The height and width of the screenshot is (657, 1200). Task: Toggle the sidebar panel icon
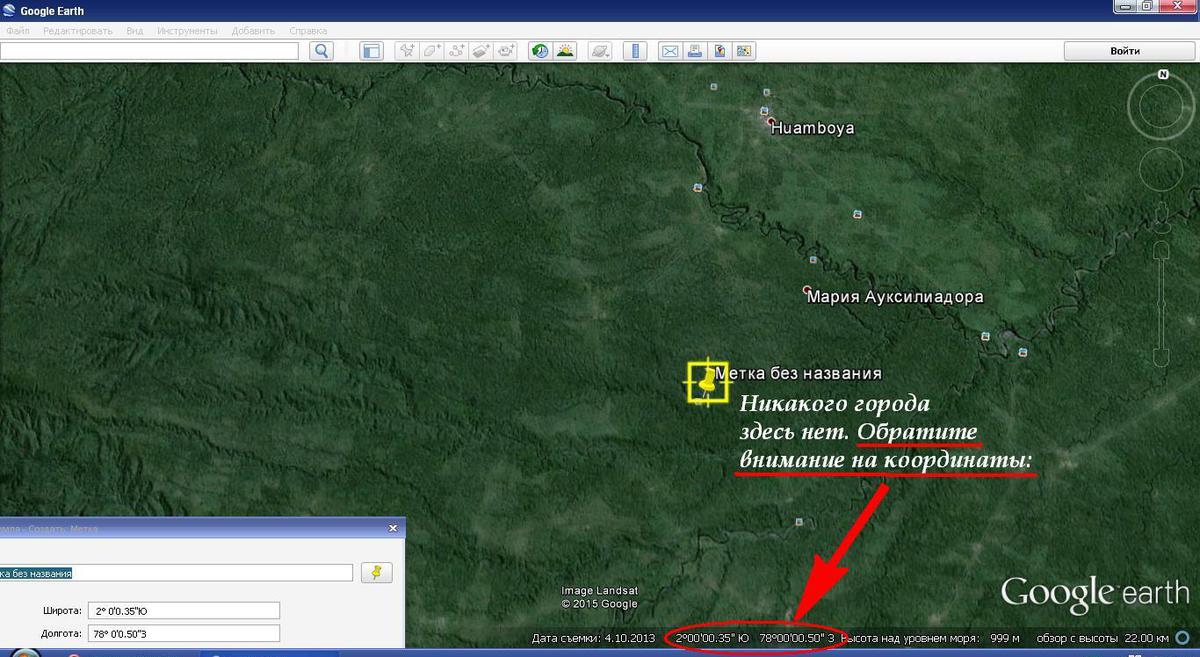[x=371, y=51]
